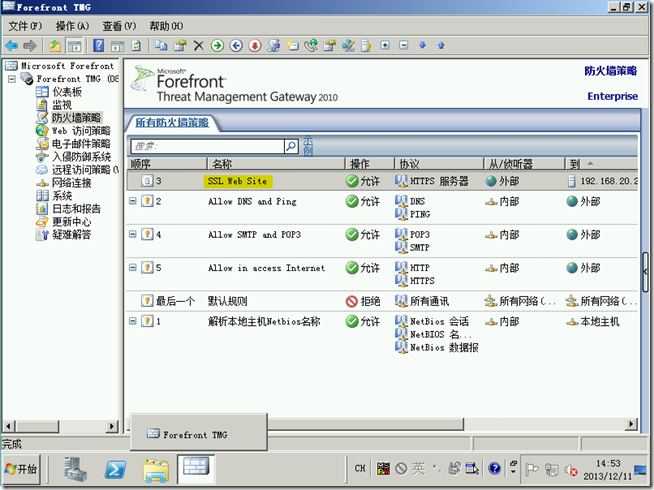
Task: Collapse the Allow in access Internet rule
Action: (133, 267)
